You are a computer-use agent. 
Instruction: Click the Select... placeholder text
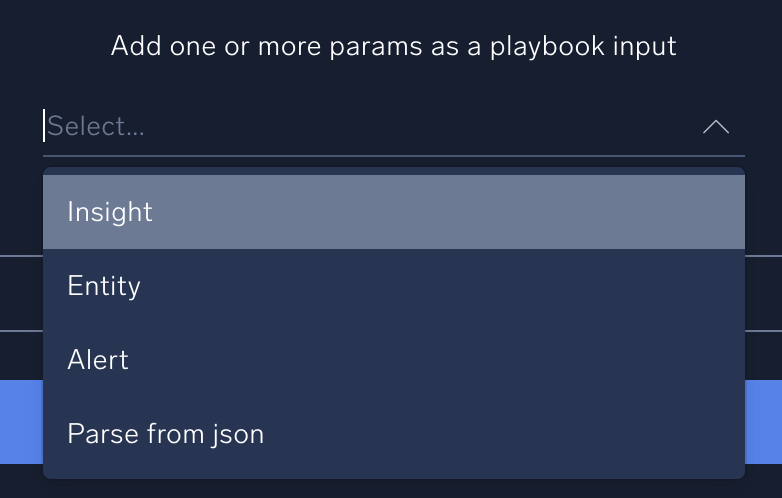96,127
